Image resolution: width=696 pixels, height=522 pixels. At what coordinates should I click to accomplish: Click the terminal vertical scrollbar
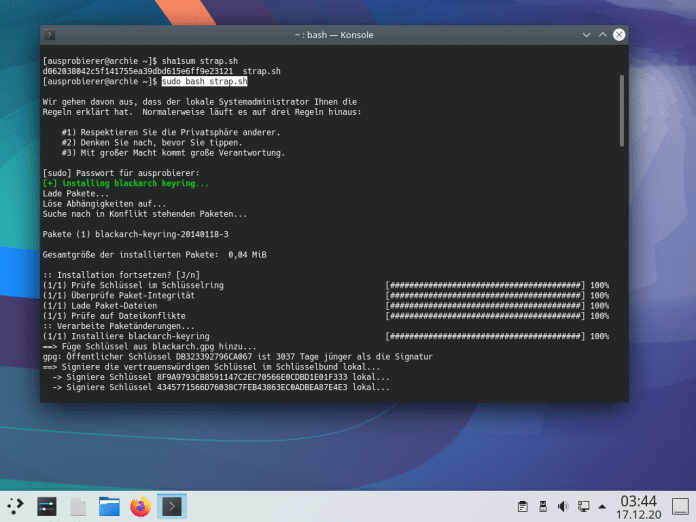[x=622, y=110]
